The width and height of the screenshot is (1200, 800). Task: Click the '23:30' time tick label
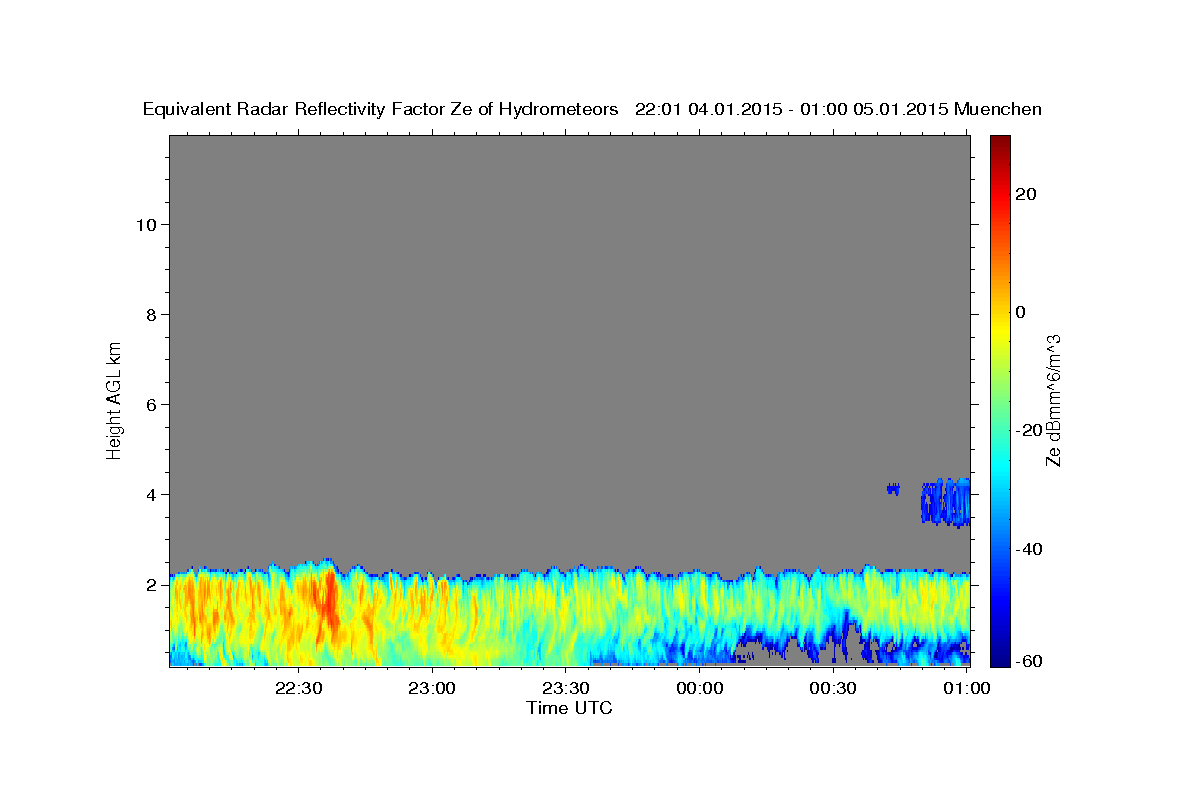[x=566, y=688]
